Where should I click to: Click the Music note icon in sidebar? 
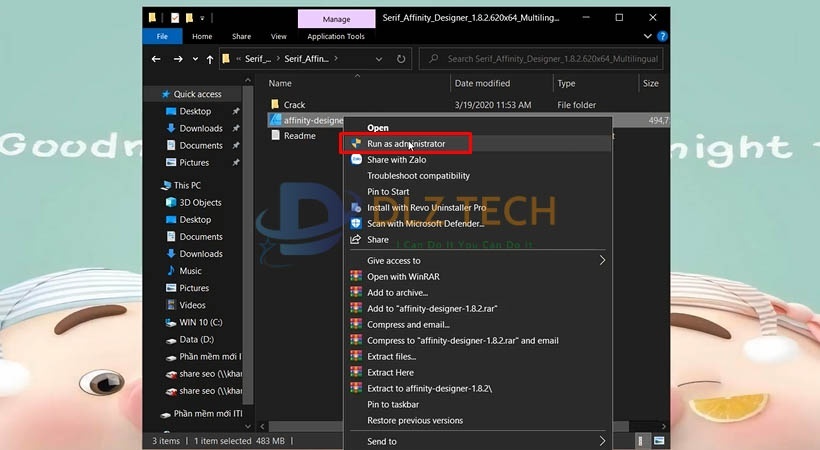pos(170,271)
